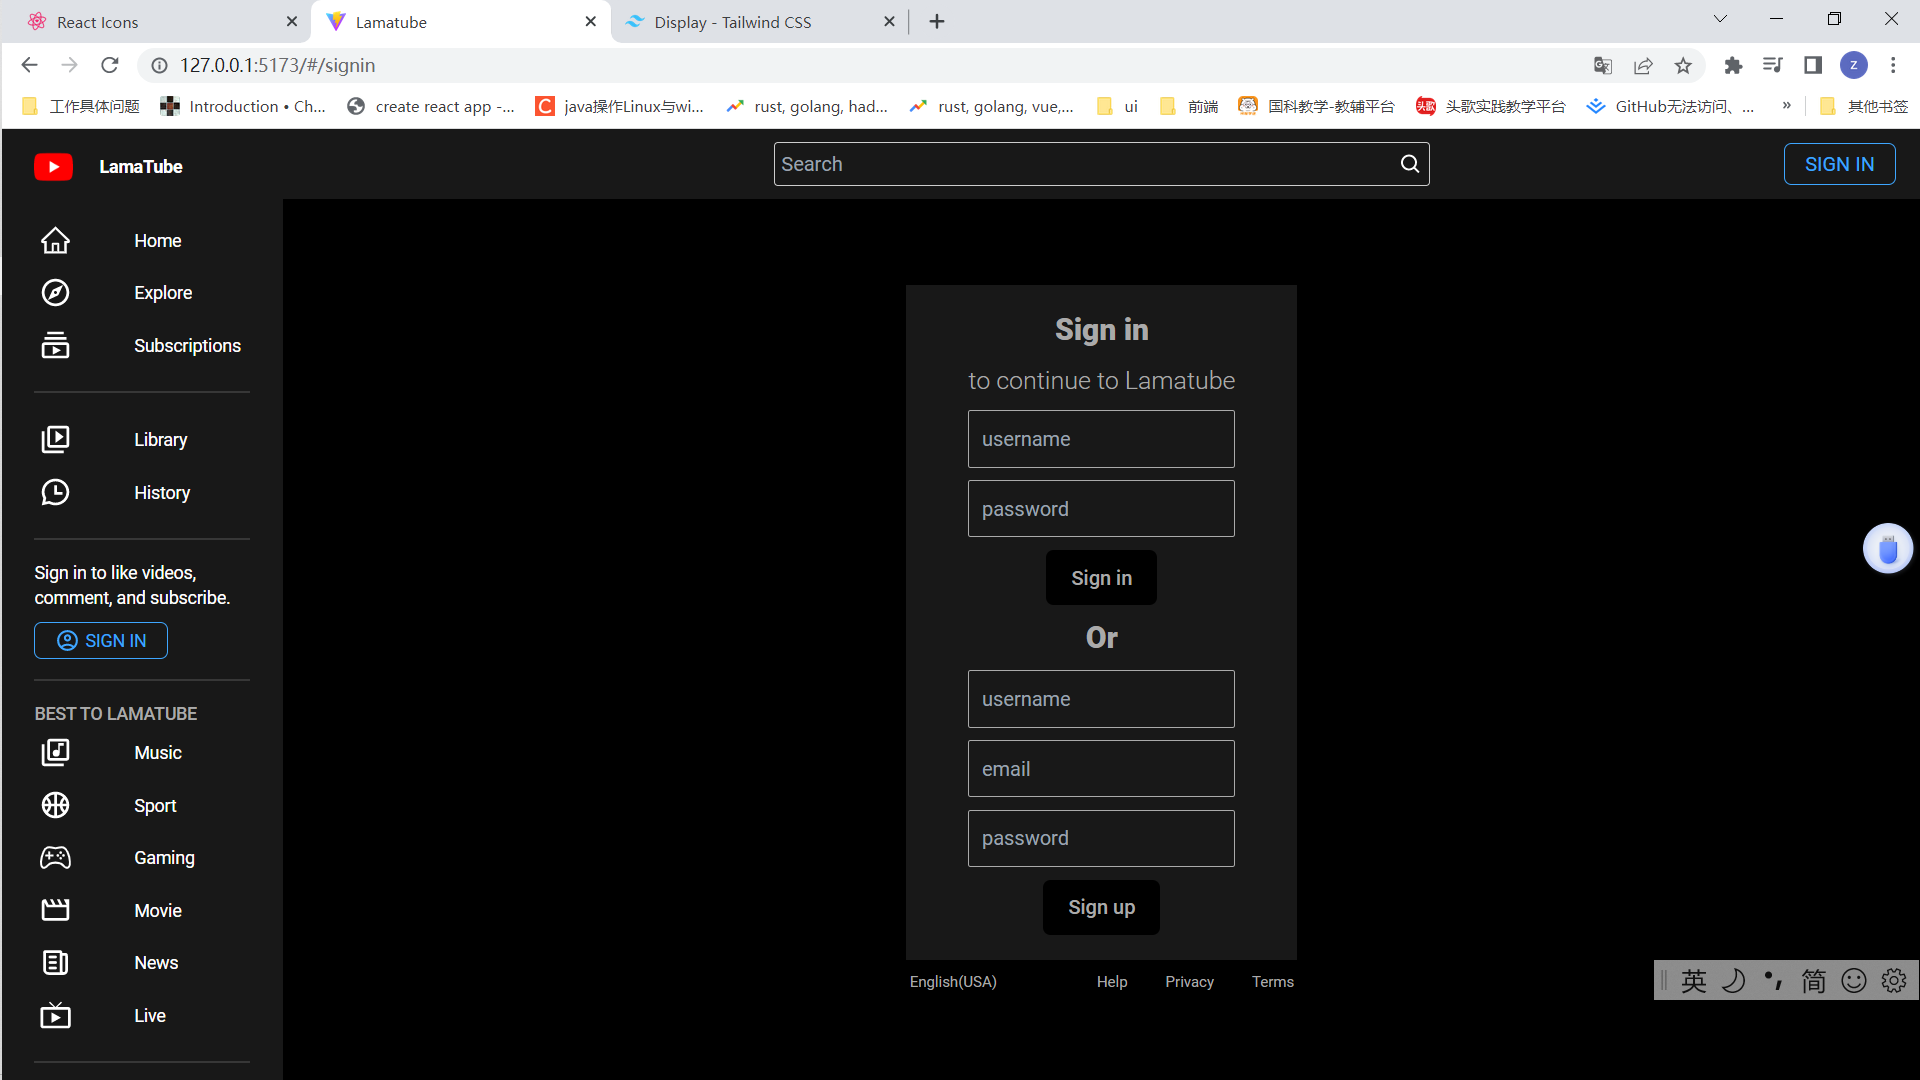Select the Home icon in the sidebar
1920x1080 pixels.
click(x=55, y=240)
